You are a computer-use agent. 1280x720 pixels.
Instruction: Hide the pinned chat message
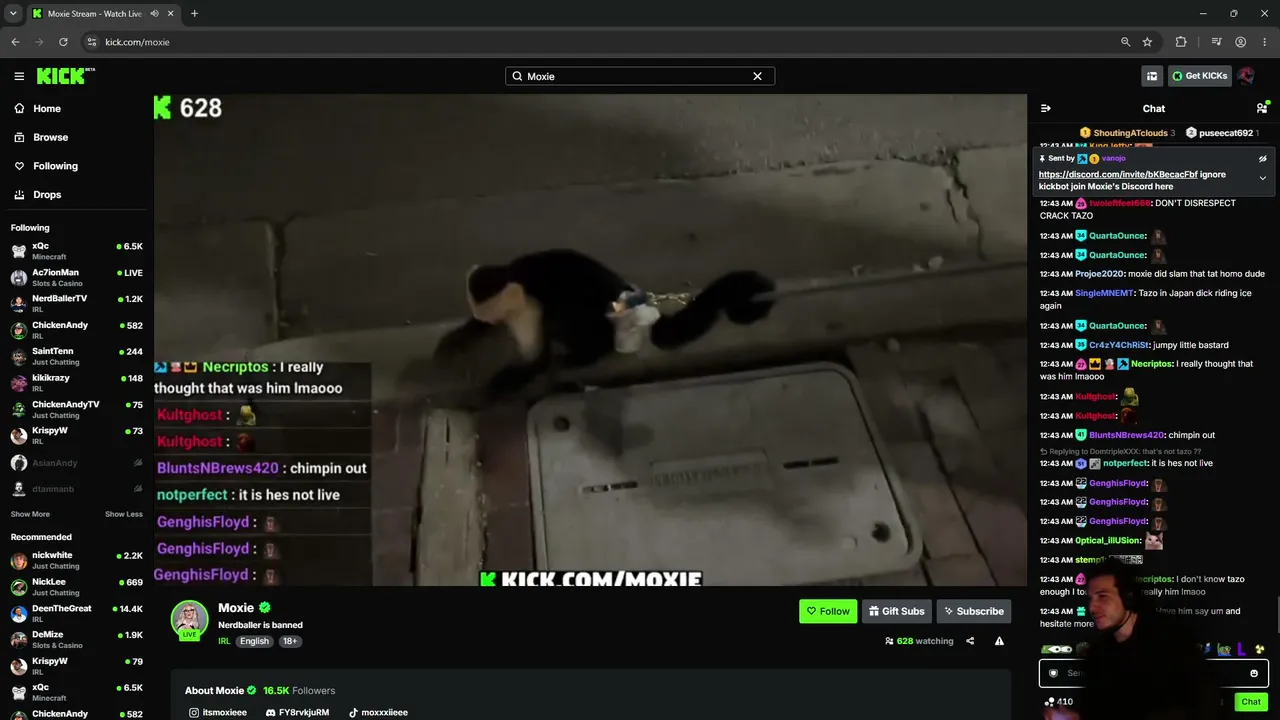pos(1263,159)
